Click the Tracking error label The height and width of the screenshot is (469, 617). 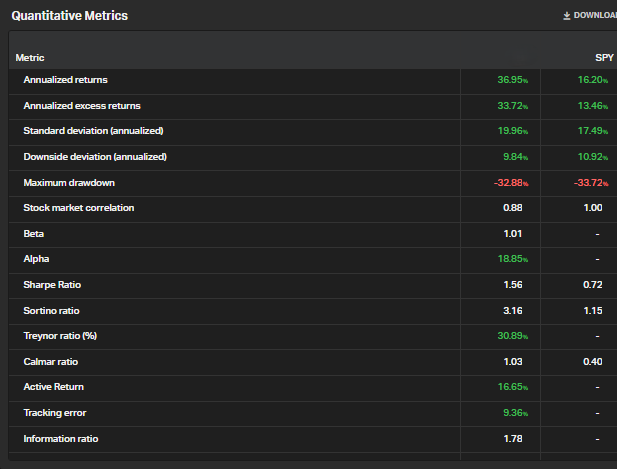[x=55, y=413]
